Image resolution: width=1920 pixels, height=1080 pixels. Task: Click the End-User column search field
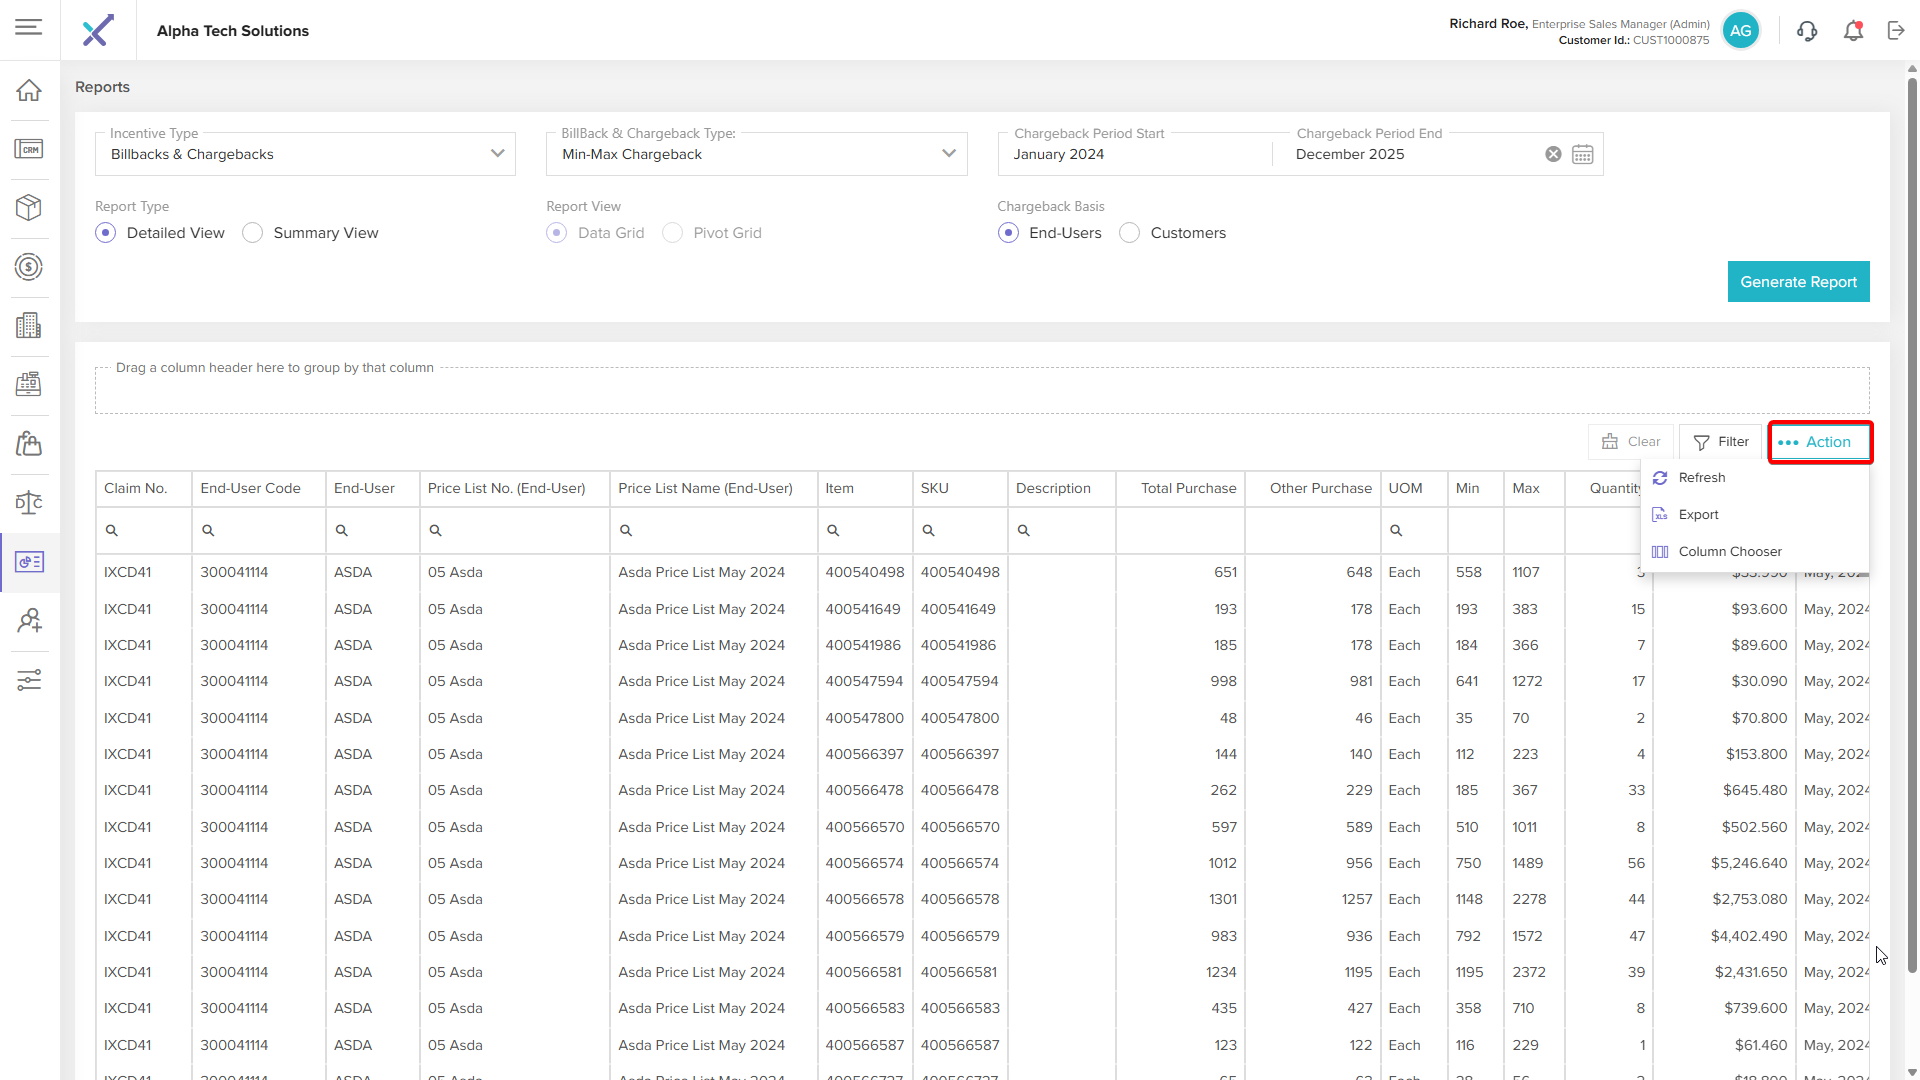(x=375, y=531)
